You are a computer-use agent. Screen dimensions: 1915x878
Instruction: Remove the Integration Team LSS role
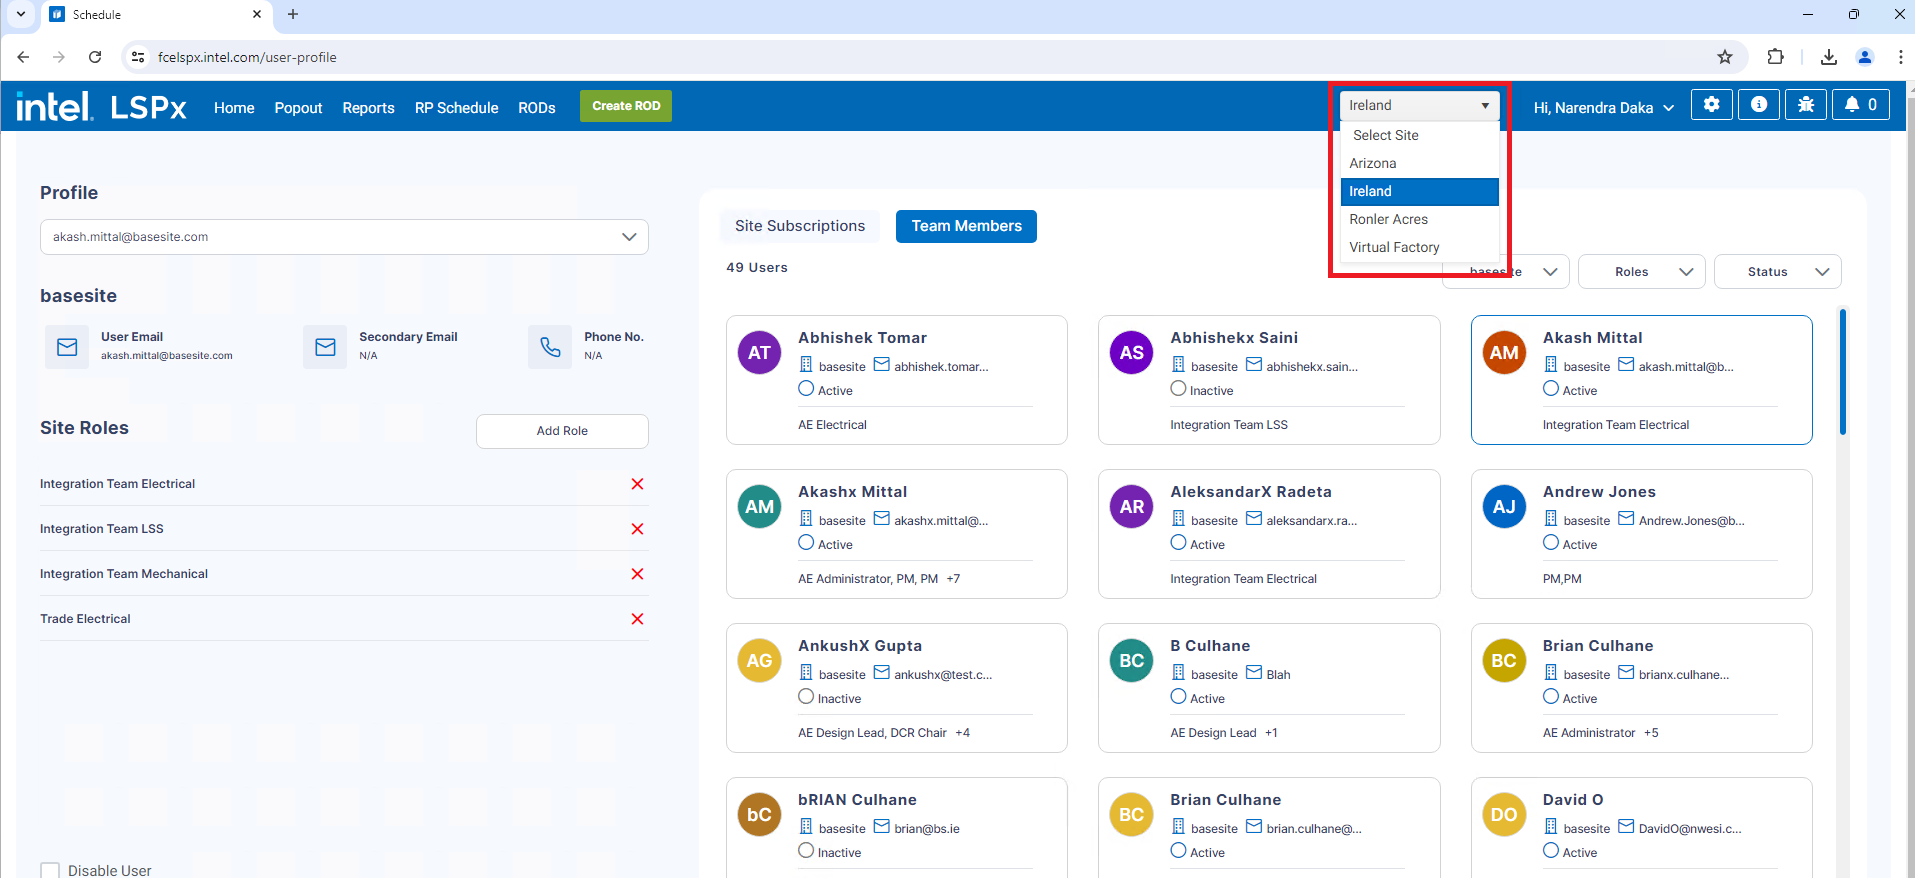pyautogui.click(x=637, y=529)
